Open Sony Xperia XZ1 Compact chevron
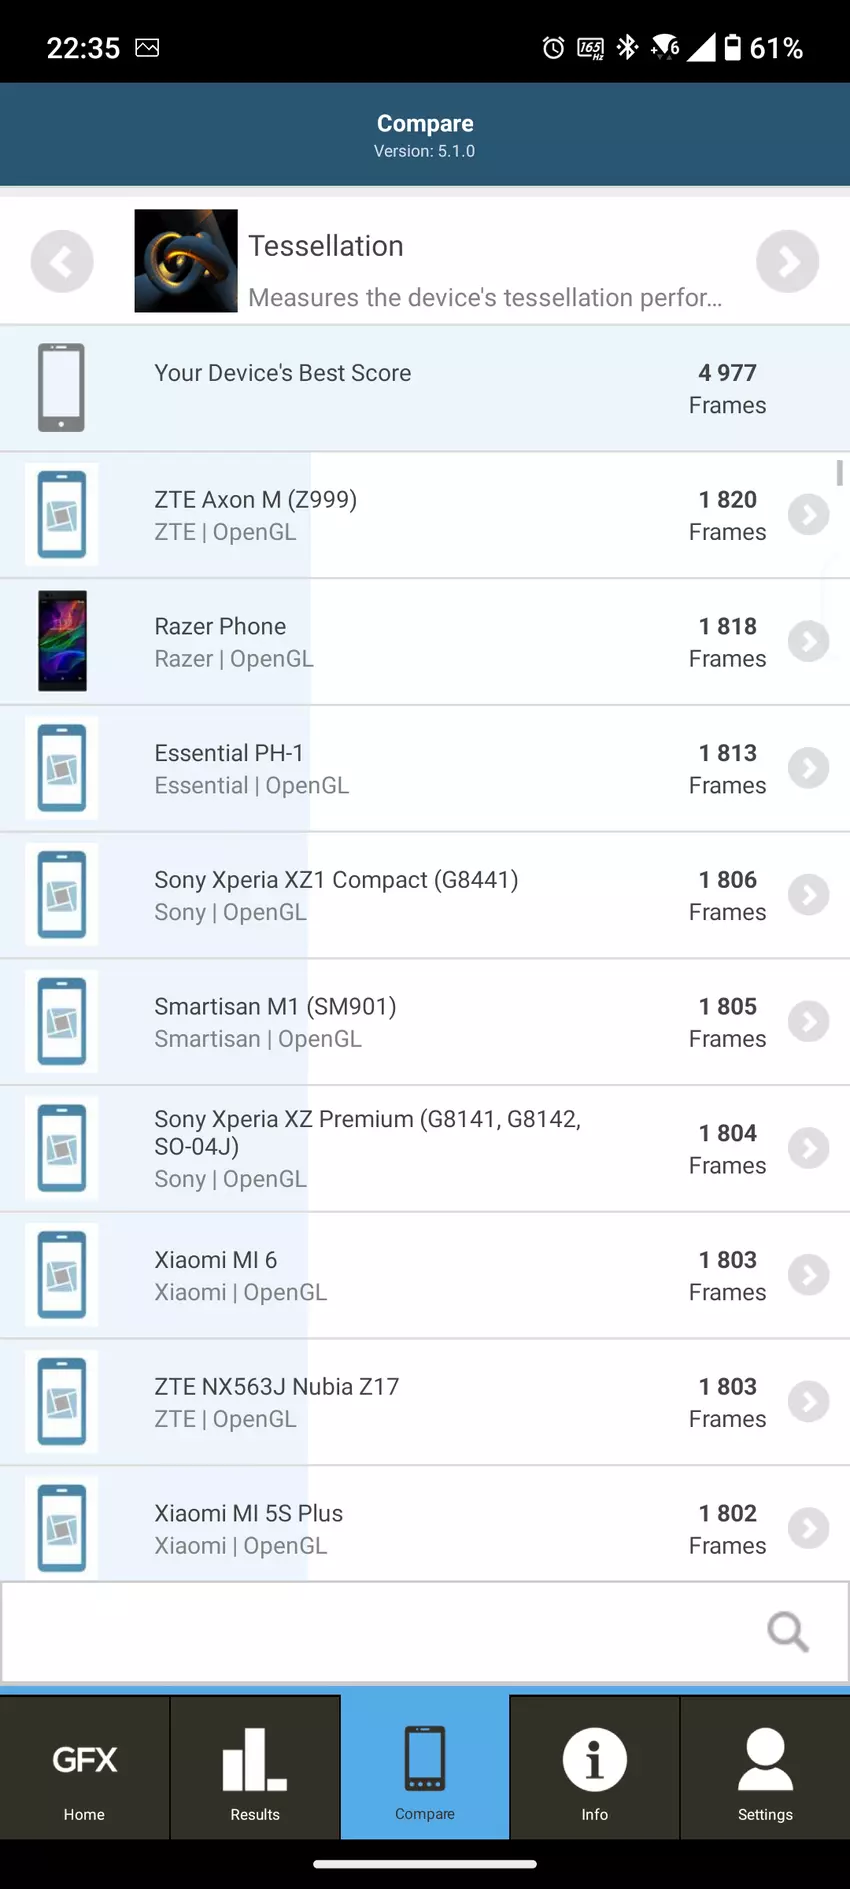The width and height of the screenshot is (850, 1889). (x=808, y=895)
